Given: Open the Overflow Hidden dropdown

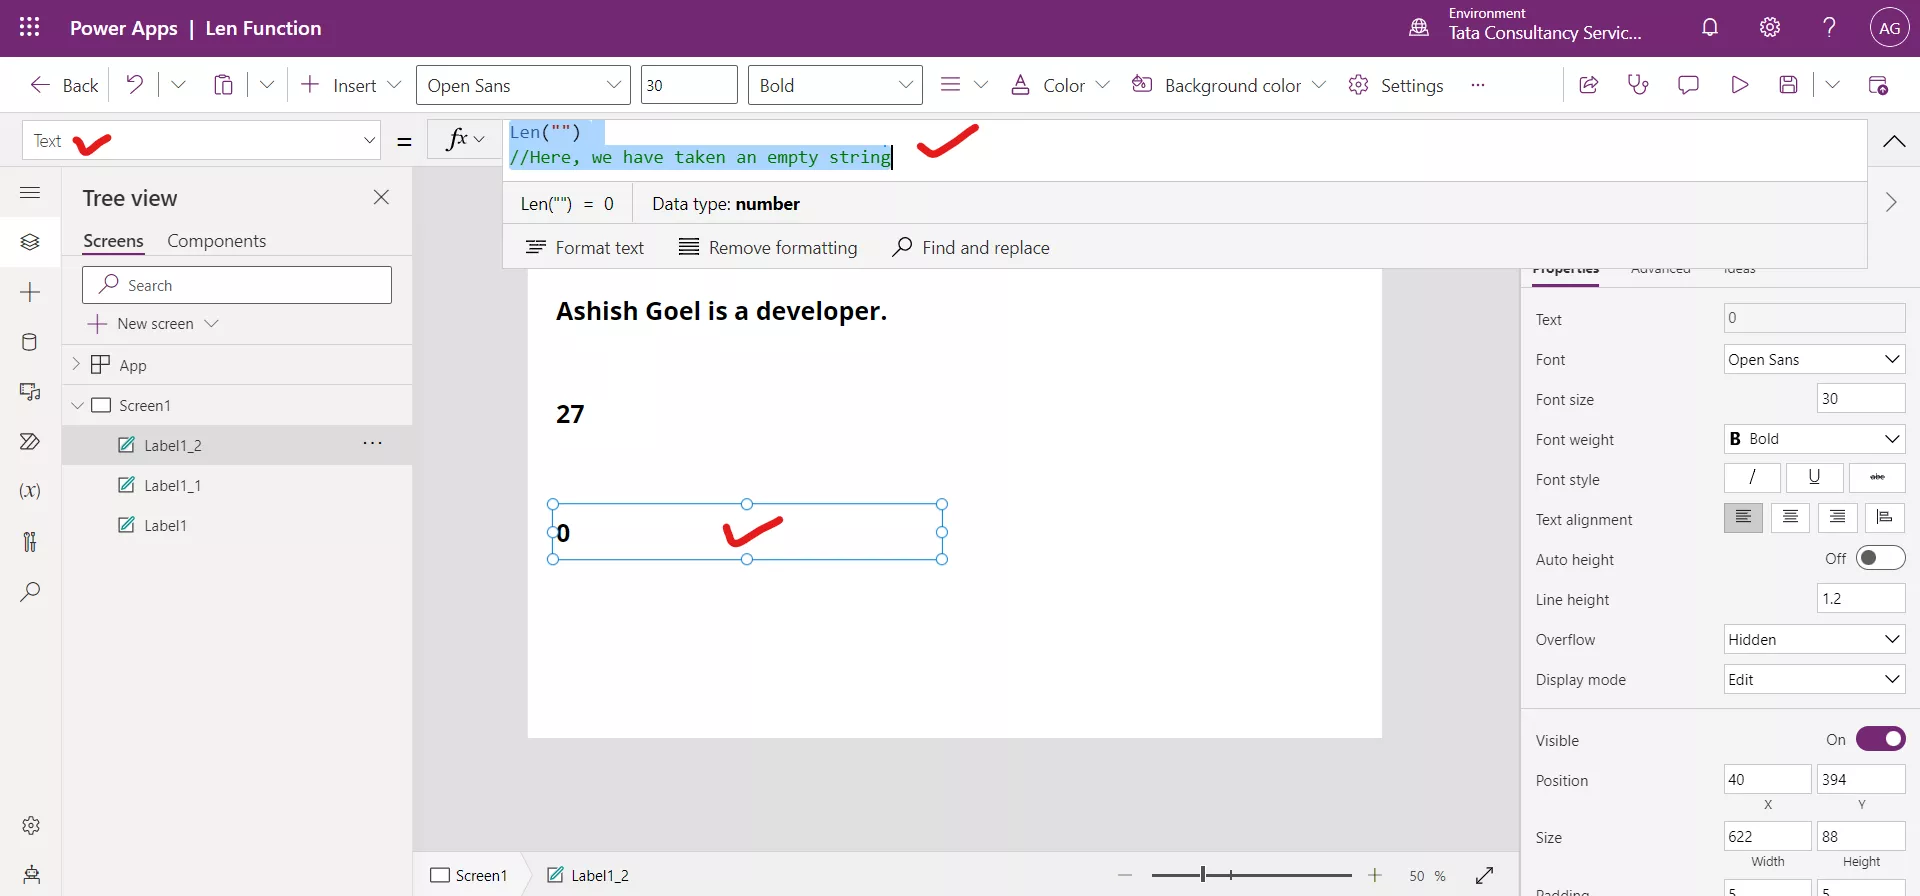Looking at the screenshot, I should [x=1814, y=639].
